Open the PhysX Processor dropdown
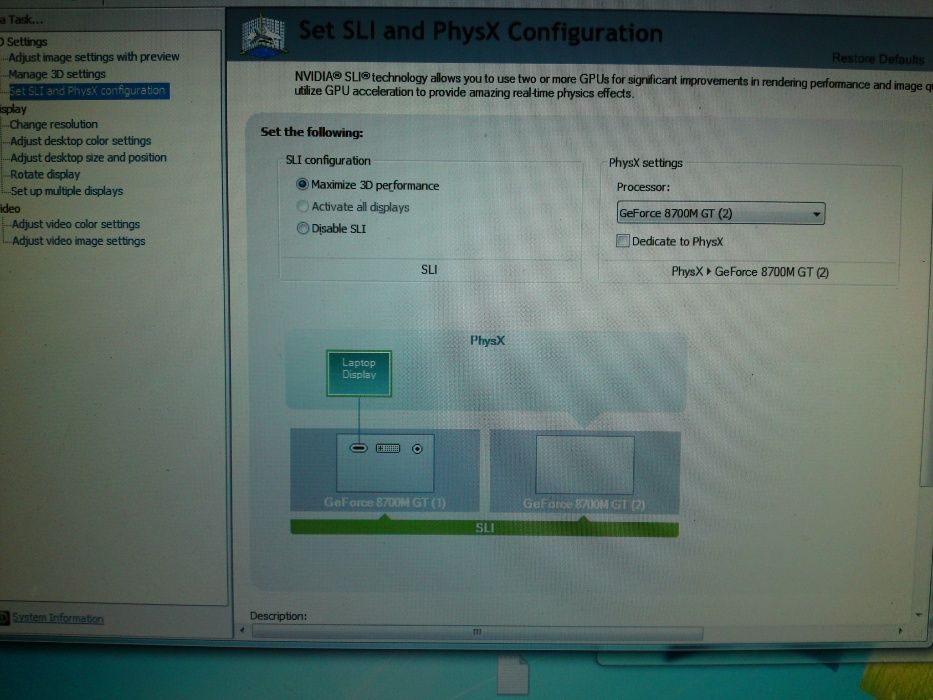Screen dimensions: 933x700 721,213
